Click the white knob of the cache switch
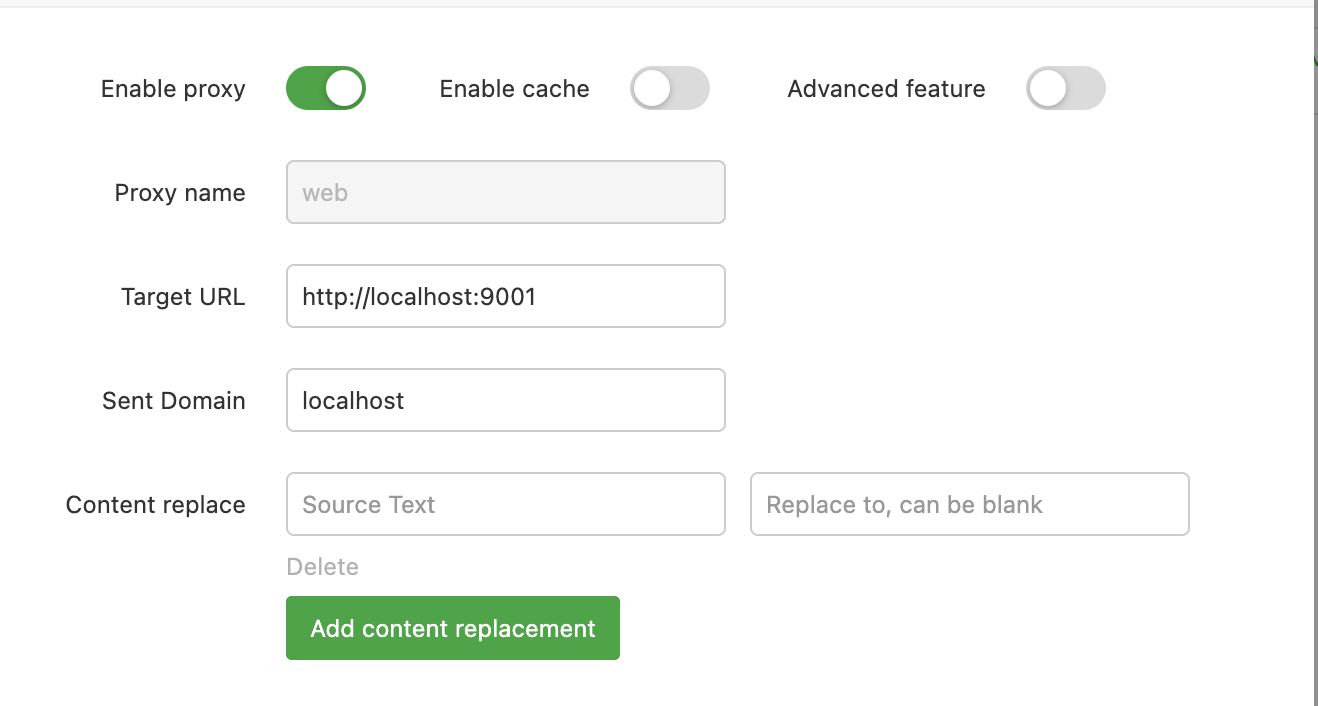 (651, 88)
